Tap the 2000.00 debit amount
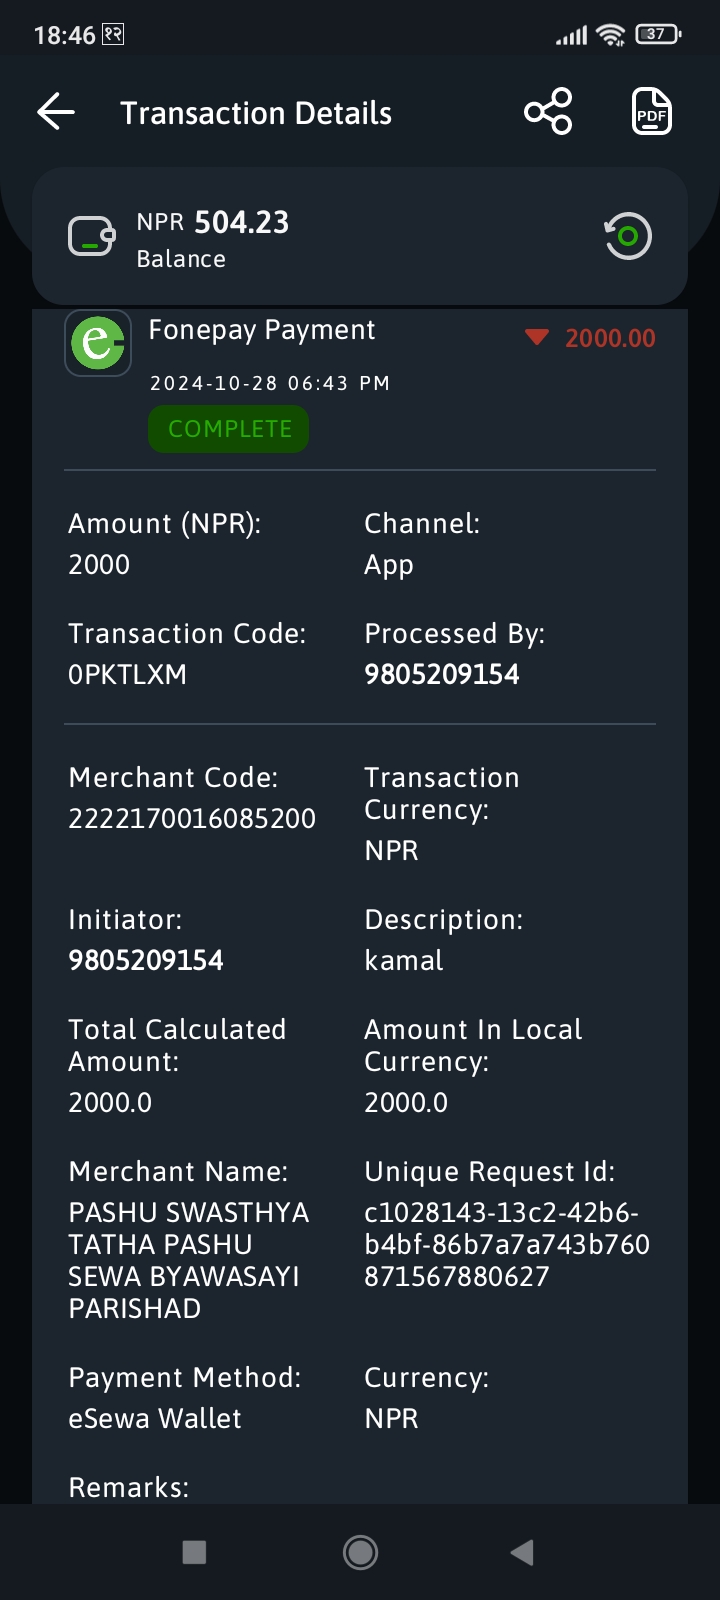This screenshot has width=720, height=1600. pos(610,338)
